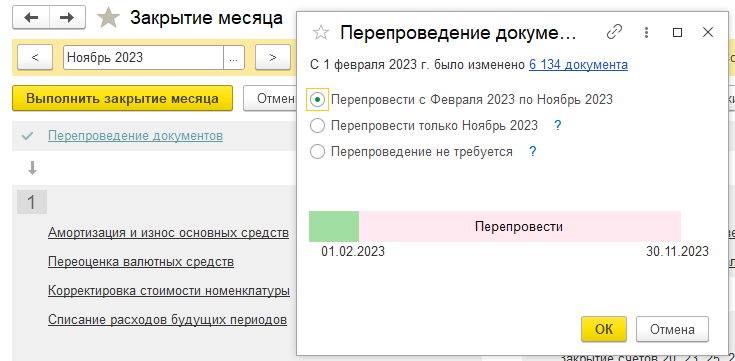Go to next month with > button
This screenshot has width=735, height=361.
pyautogui.click(x=273, y=58)
